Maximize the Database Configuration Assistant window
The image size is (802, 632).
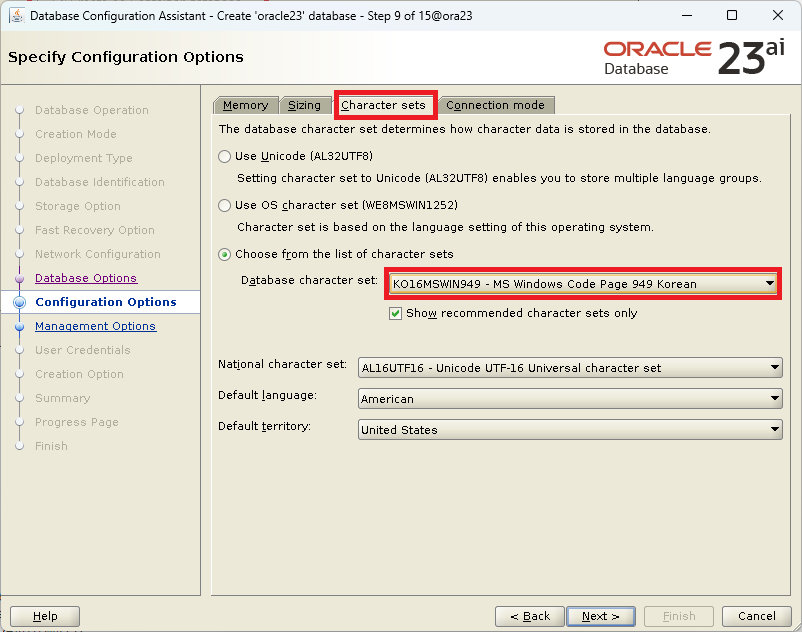(x=732, y=15)
